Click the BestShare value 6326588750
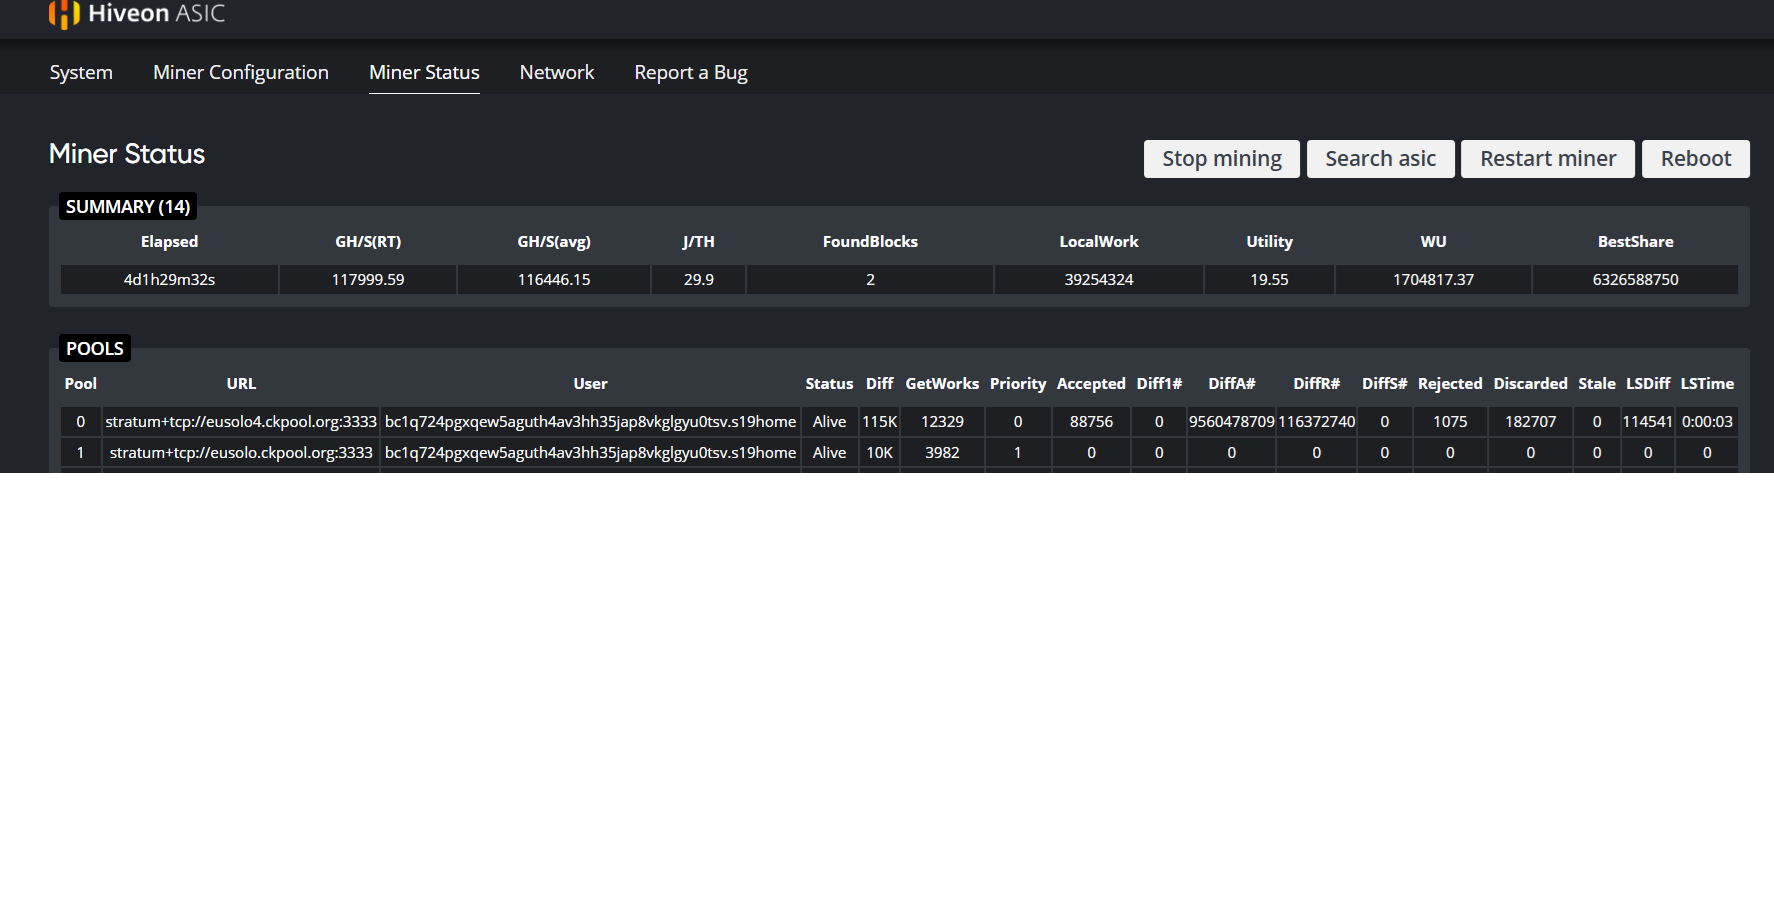The width and height of the screenshot is (1774, 905). click(1635, 280)
